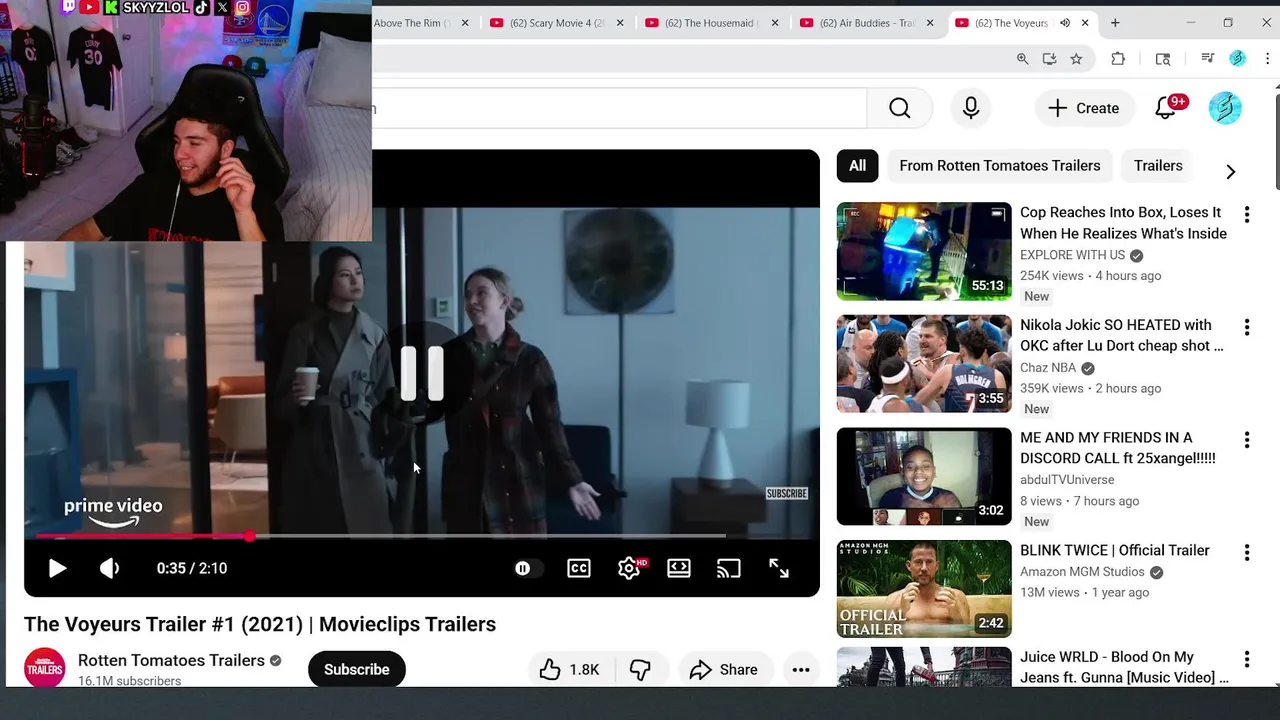Dislike the video with the thumbs-down button

[640, 670]
